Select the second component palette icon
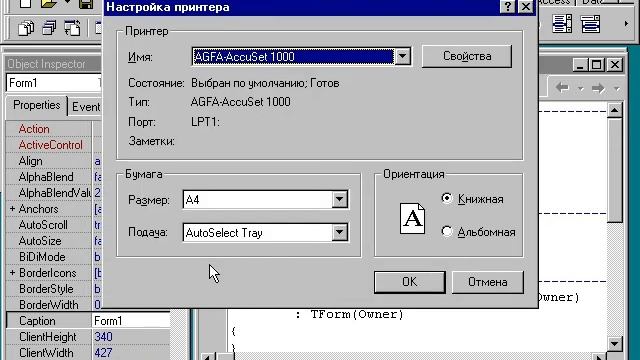The height and width of the screenshot is (360, 640). click(x=591, y=24)
